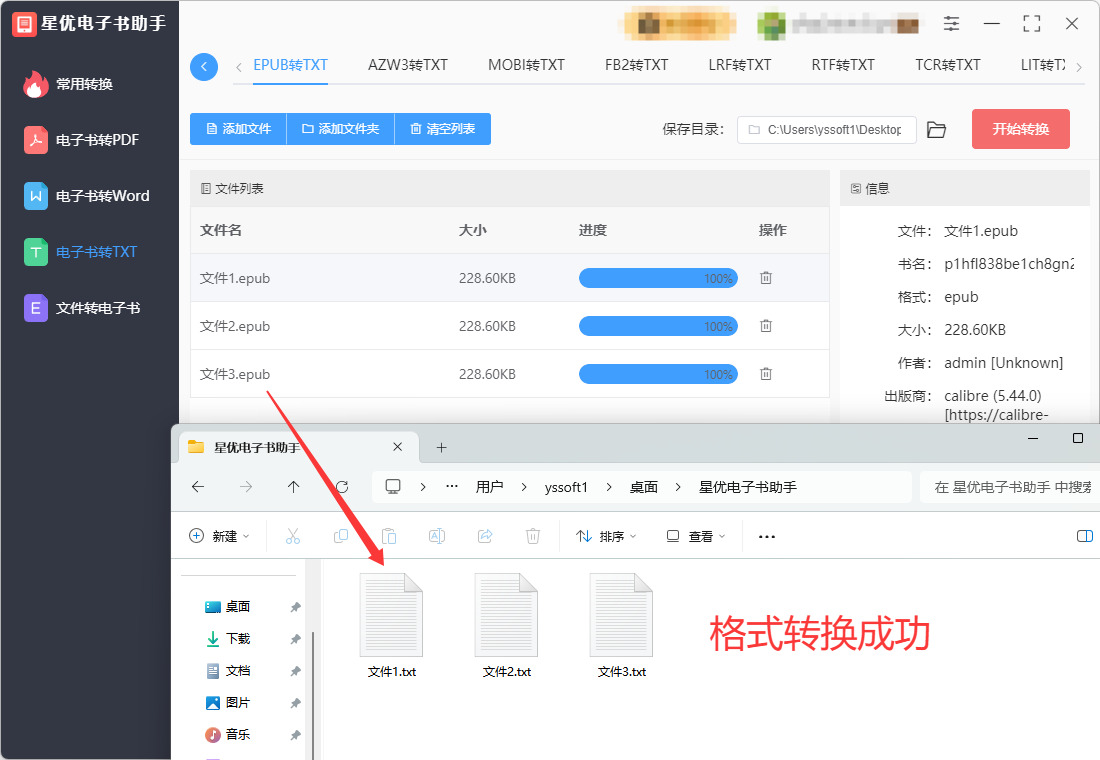Open 下载 in Explorer navigation pane
The height and width of the screenshot is (760, 1100).
(239, 639)
